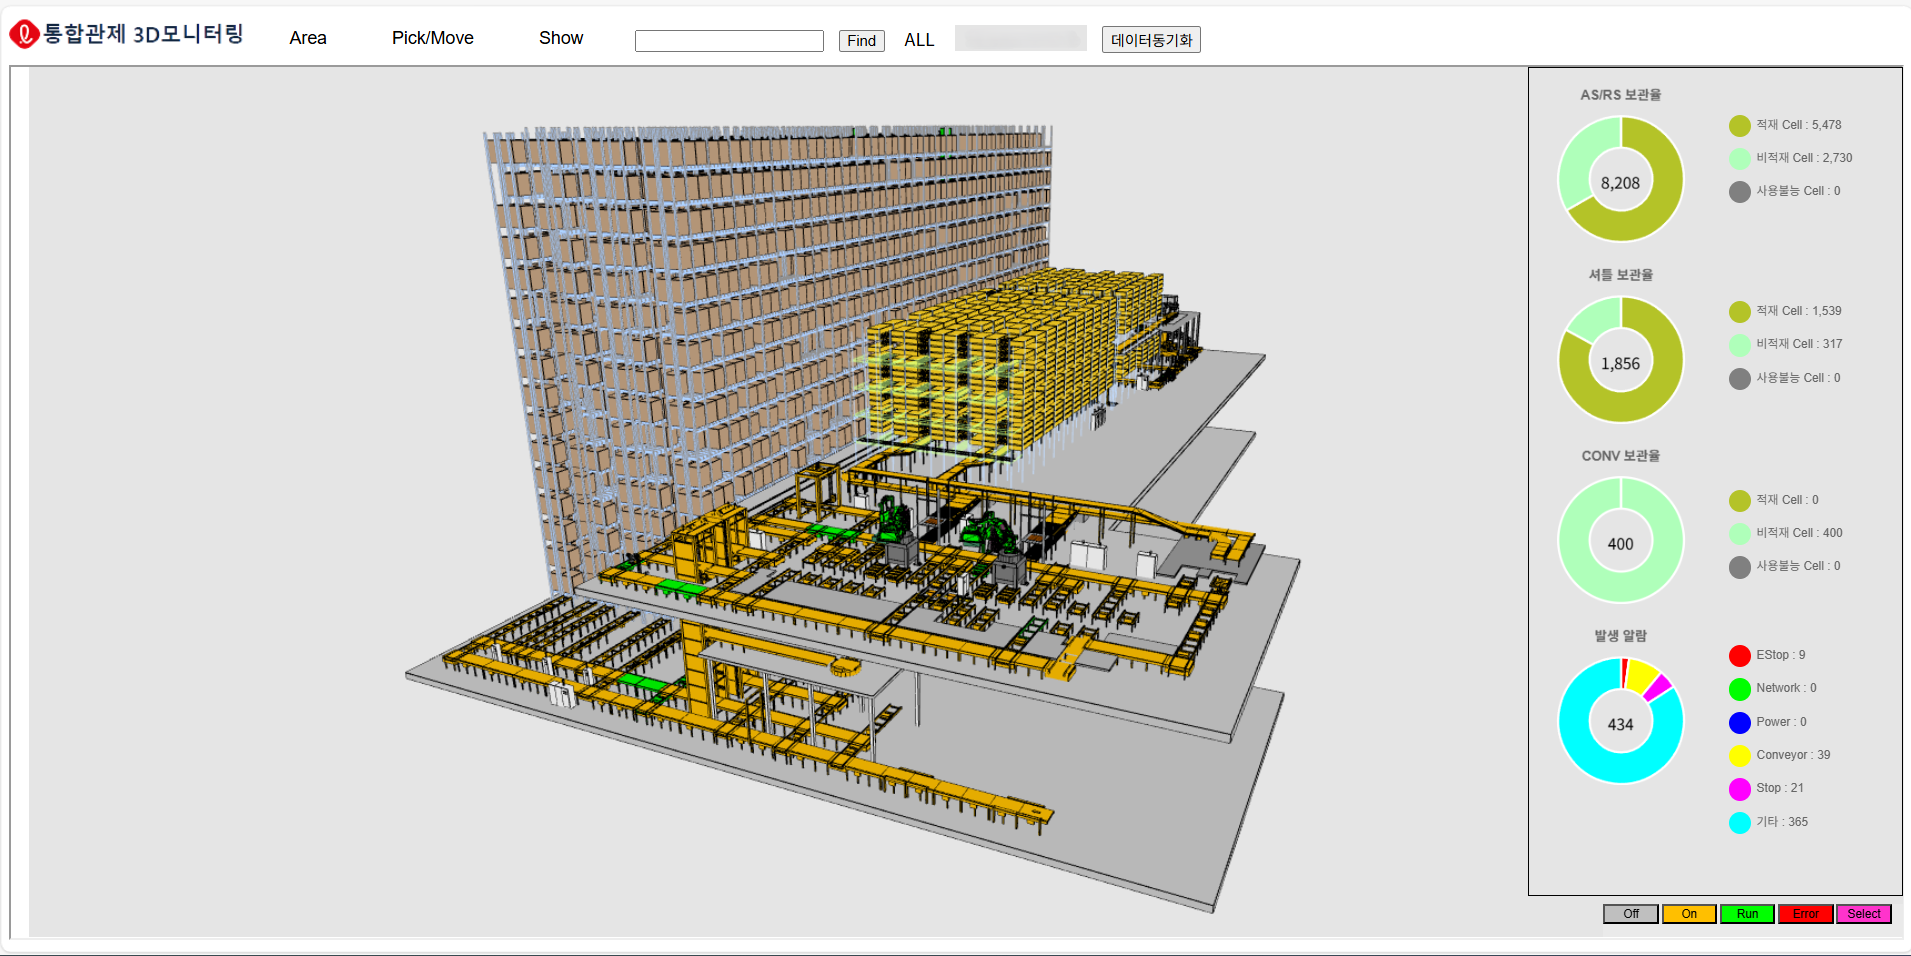The image size is (1911, 956).
Task: Click the '적재 Cell : 1,539' text
Action: click(x=1798, y=311)
